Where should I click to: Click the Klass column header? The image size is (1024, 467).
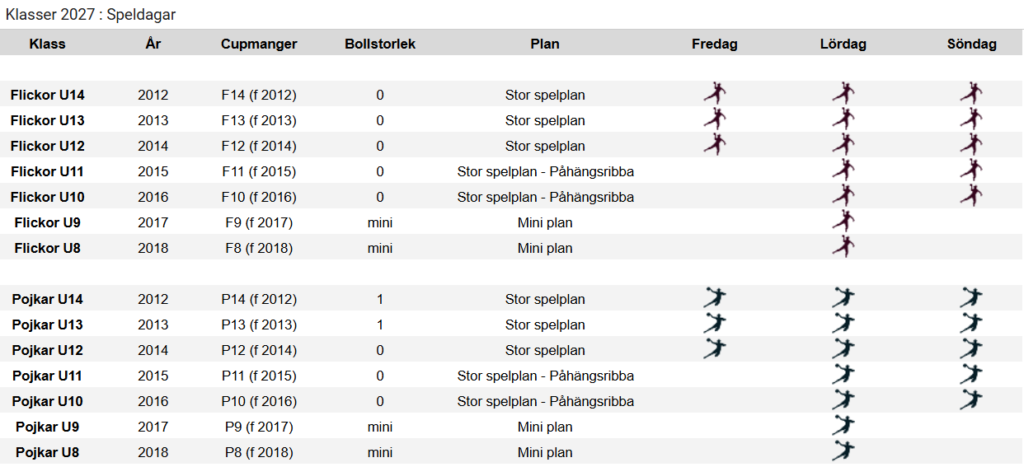[x=48, y=44]
